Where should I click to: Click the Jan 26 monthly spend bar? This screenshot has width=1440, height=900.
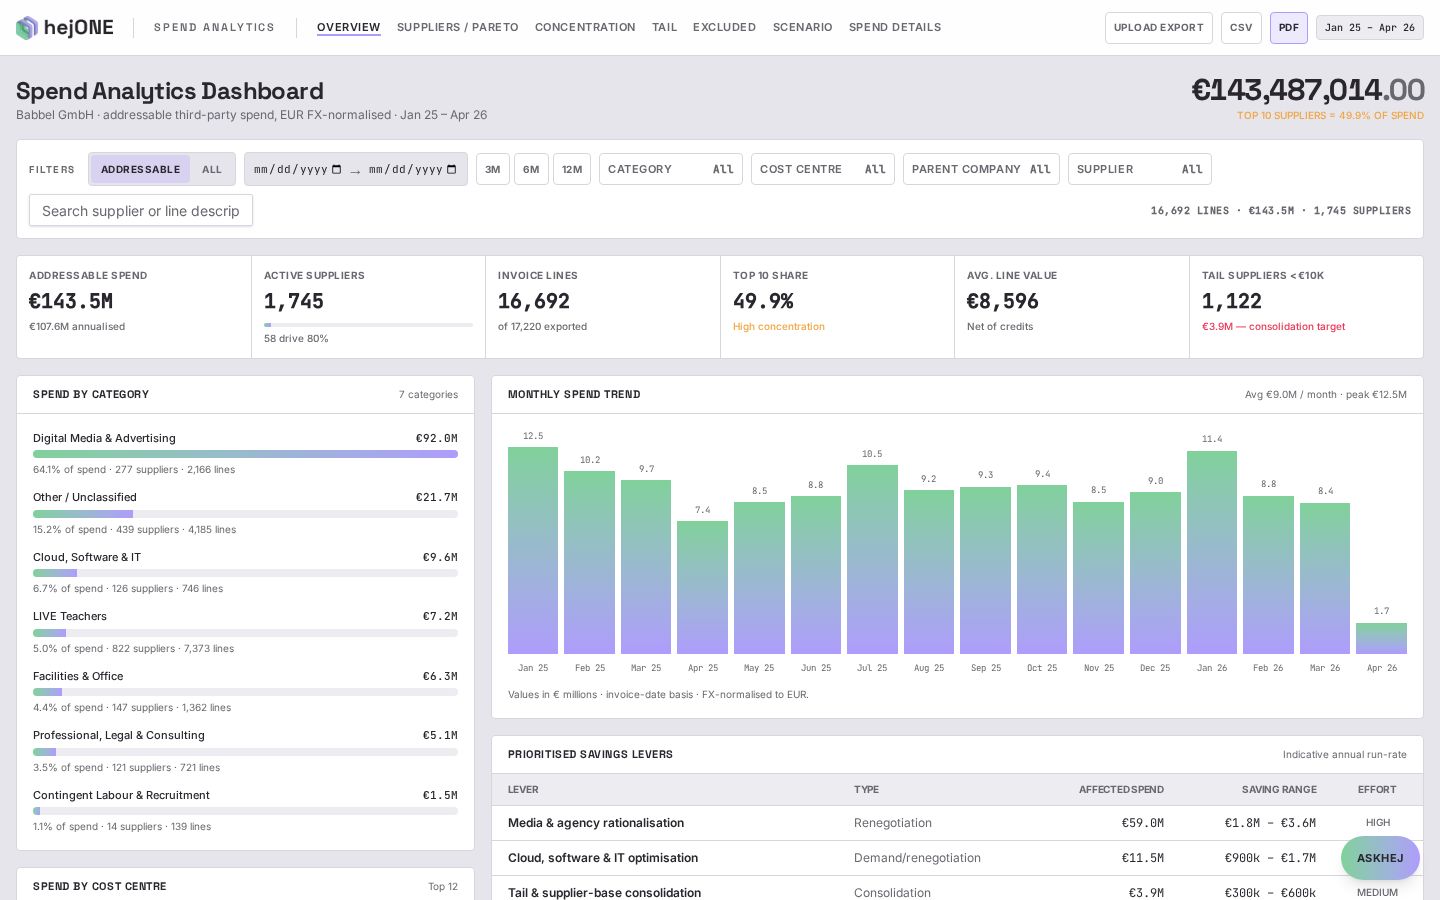click(1212, 552)
